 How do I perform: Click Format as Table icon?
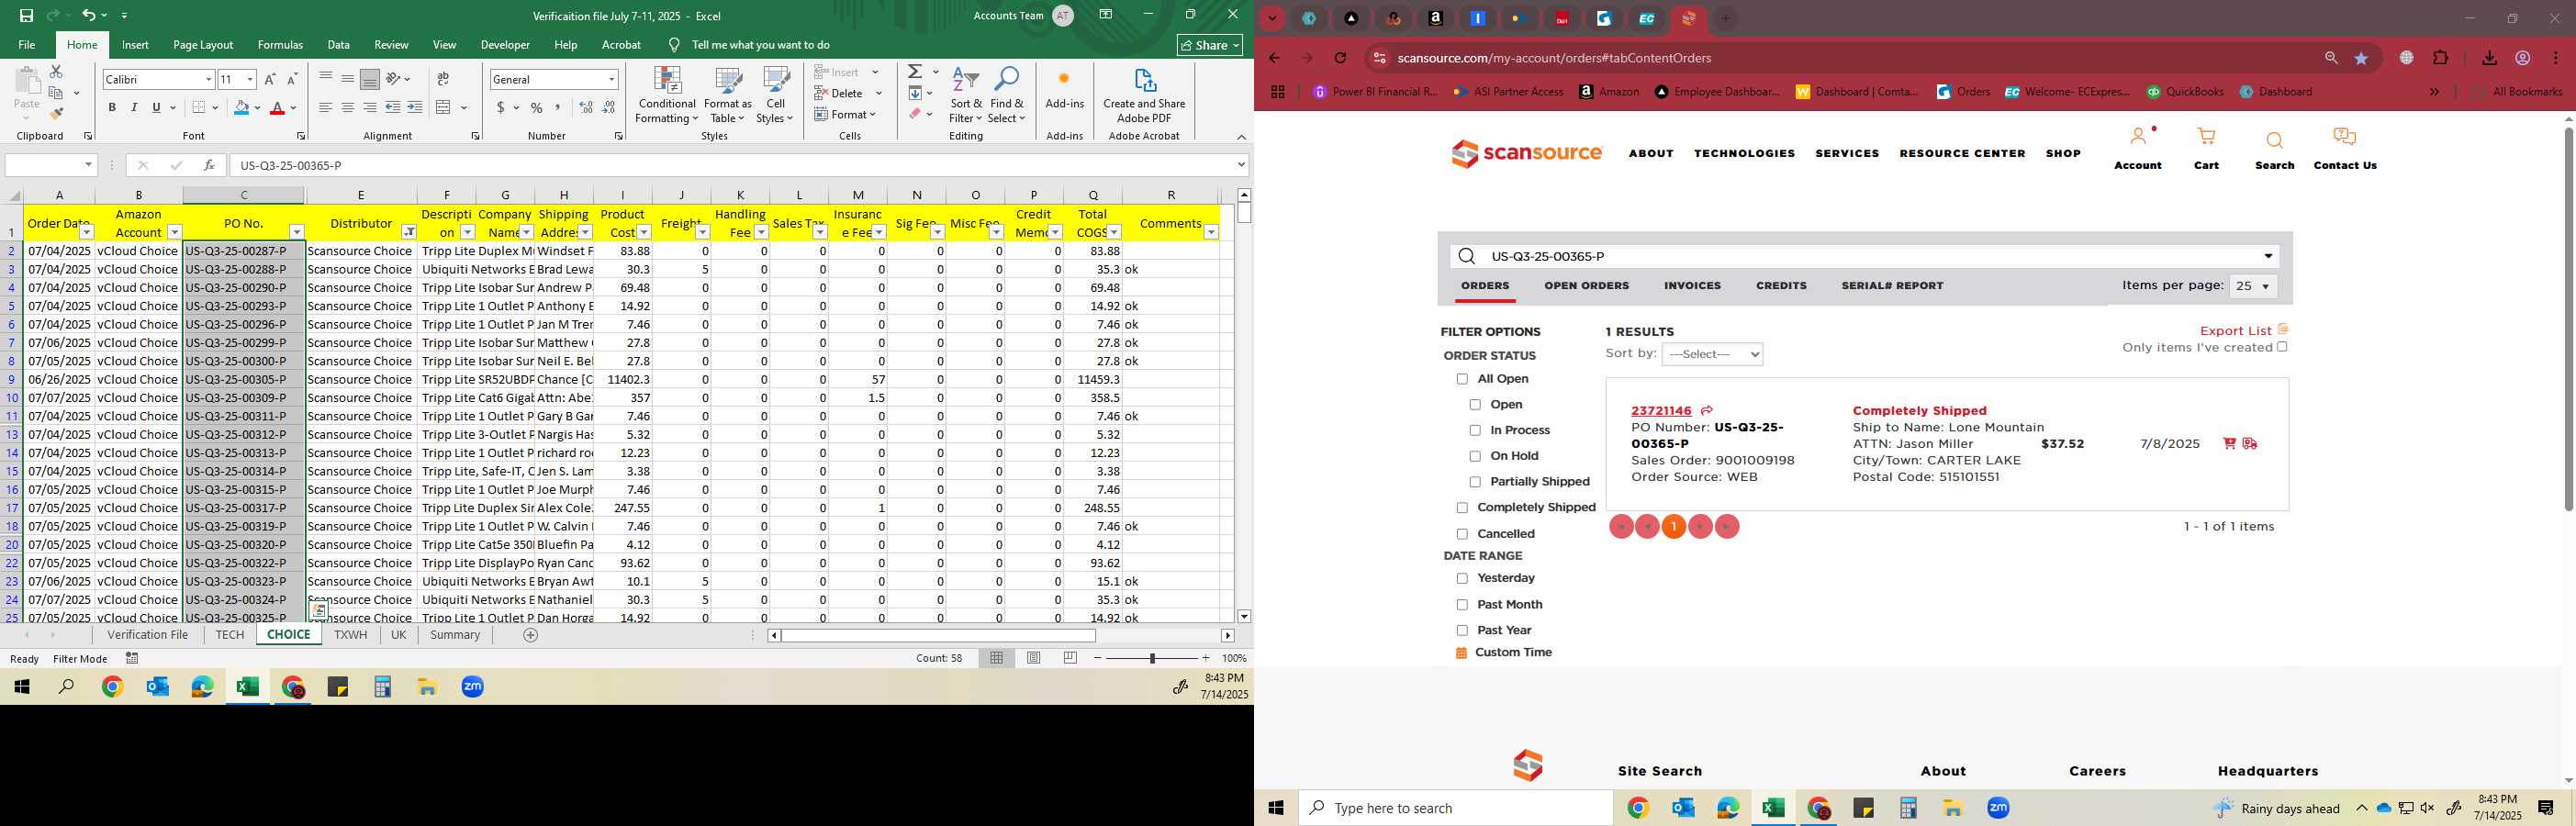tap(728, 96)
